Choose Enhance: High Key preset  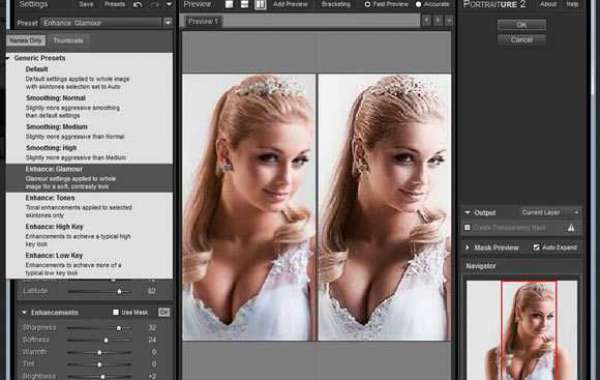[x=90, y=235]
